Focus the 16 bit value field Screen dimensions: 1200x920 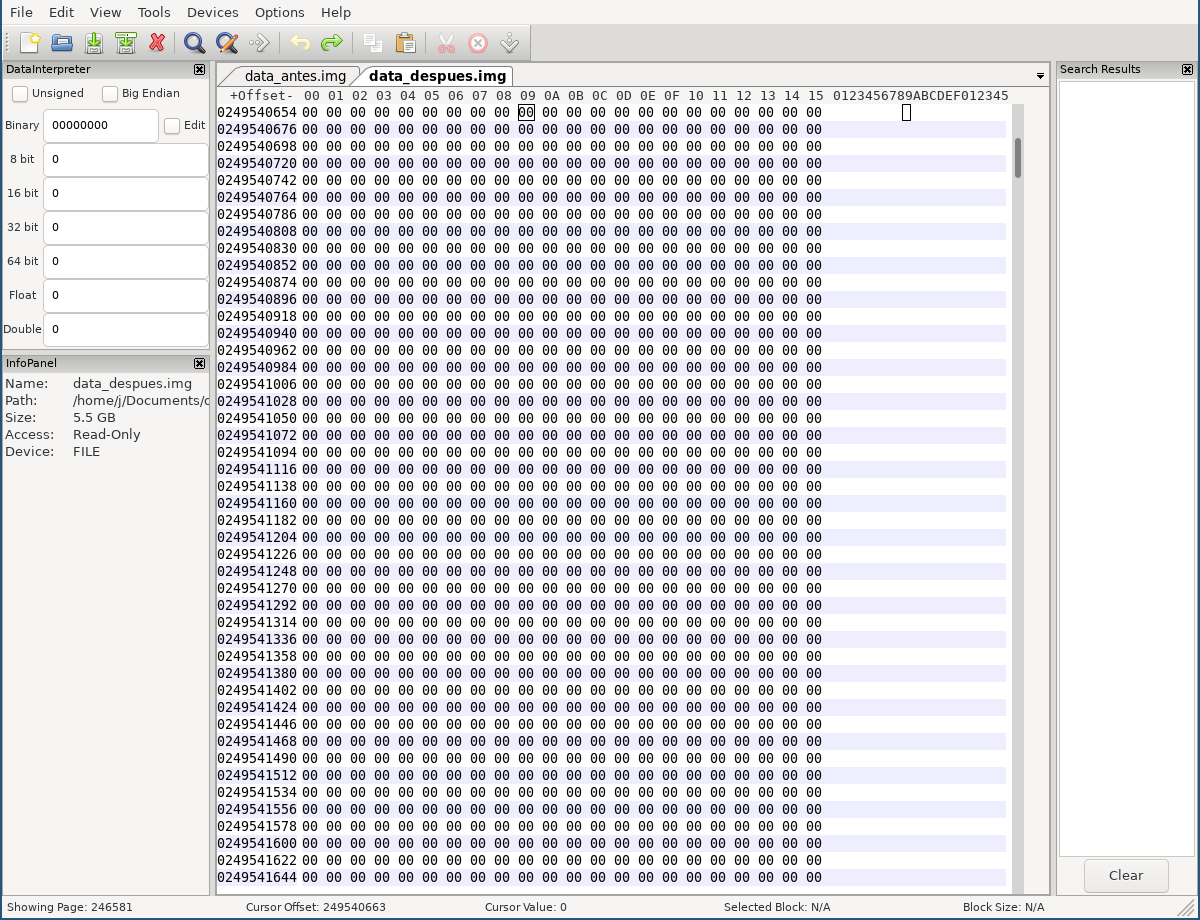pyautogui.click(x=126, y=193)
